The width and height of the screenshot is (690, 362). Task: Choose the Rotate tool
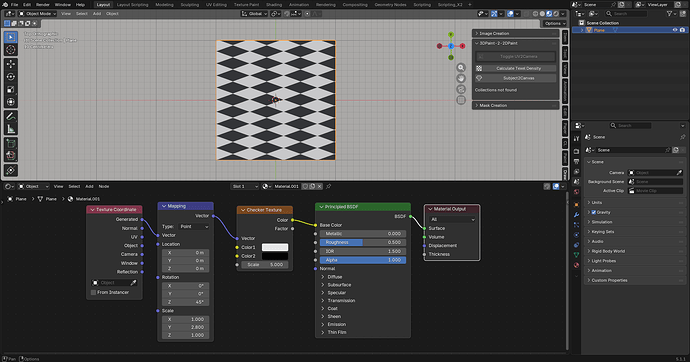[11, 77]
